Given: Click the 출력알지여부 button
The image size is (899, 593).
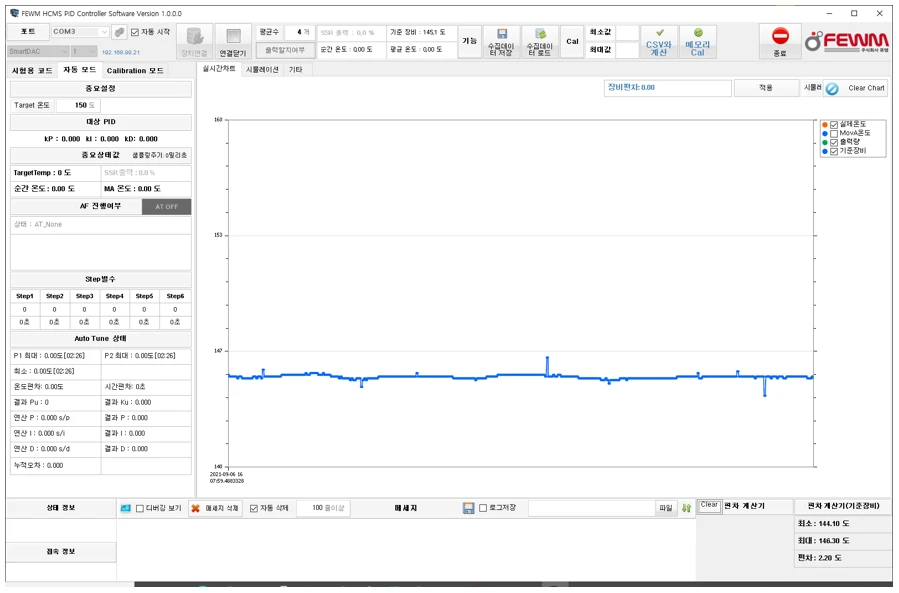Looking at the screenshot, I should pyautogui.click(x=285, y=50).
